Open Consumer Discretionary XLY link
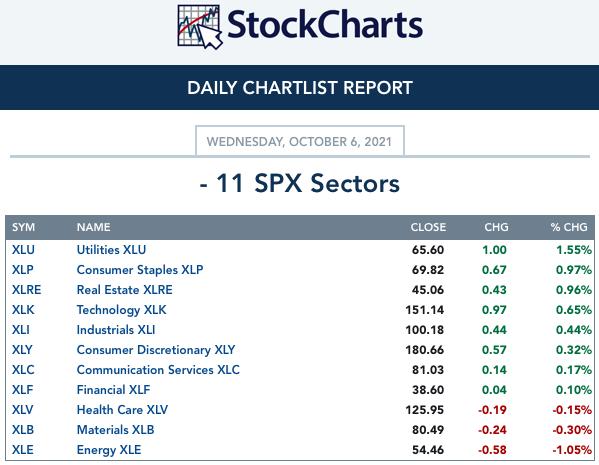Viewport: 599px width, 465px height. pyautogui.click(x=156, y=350)
